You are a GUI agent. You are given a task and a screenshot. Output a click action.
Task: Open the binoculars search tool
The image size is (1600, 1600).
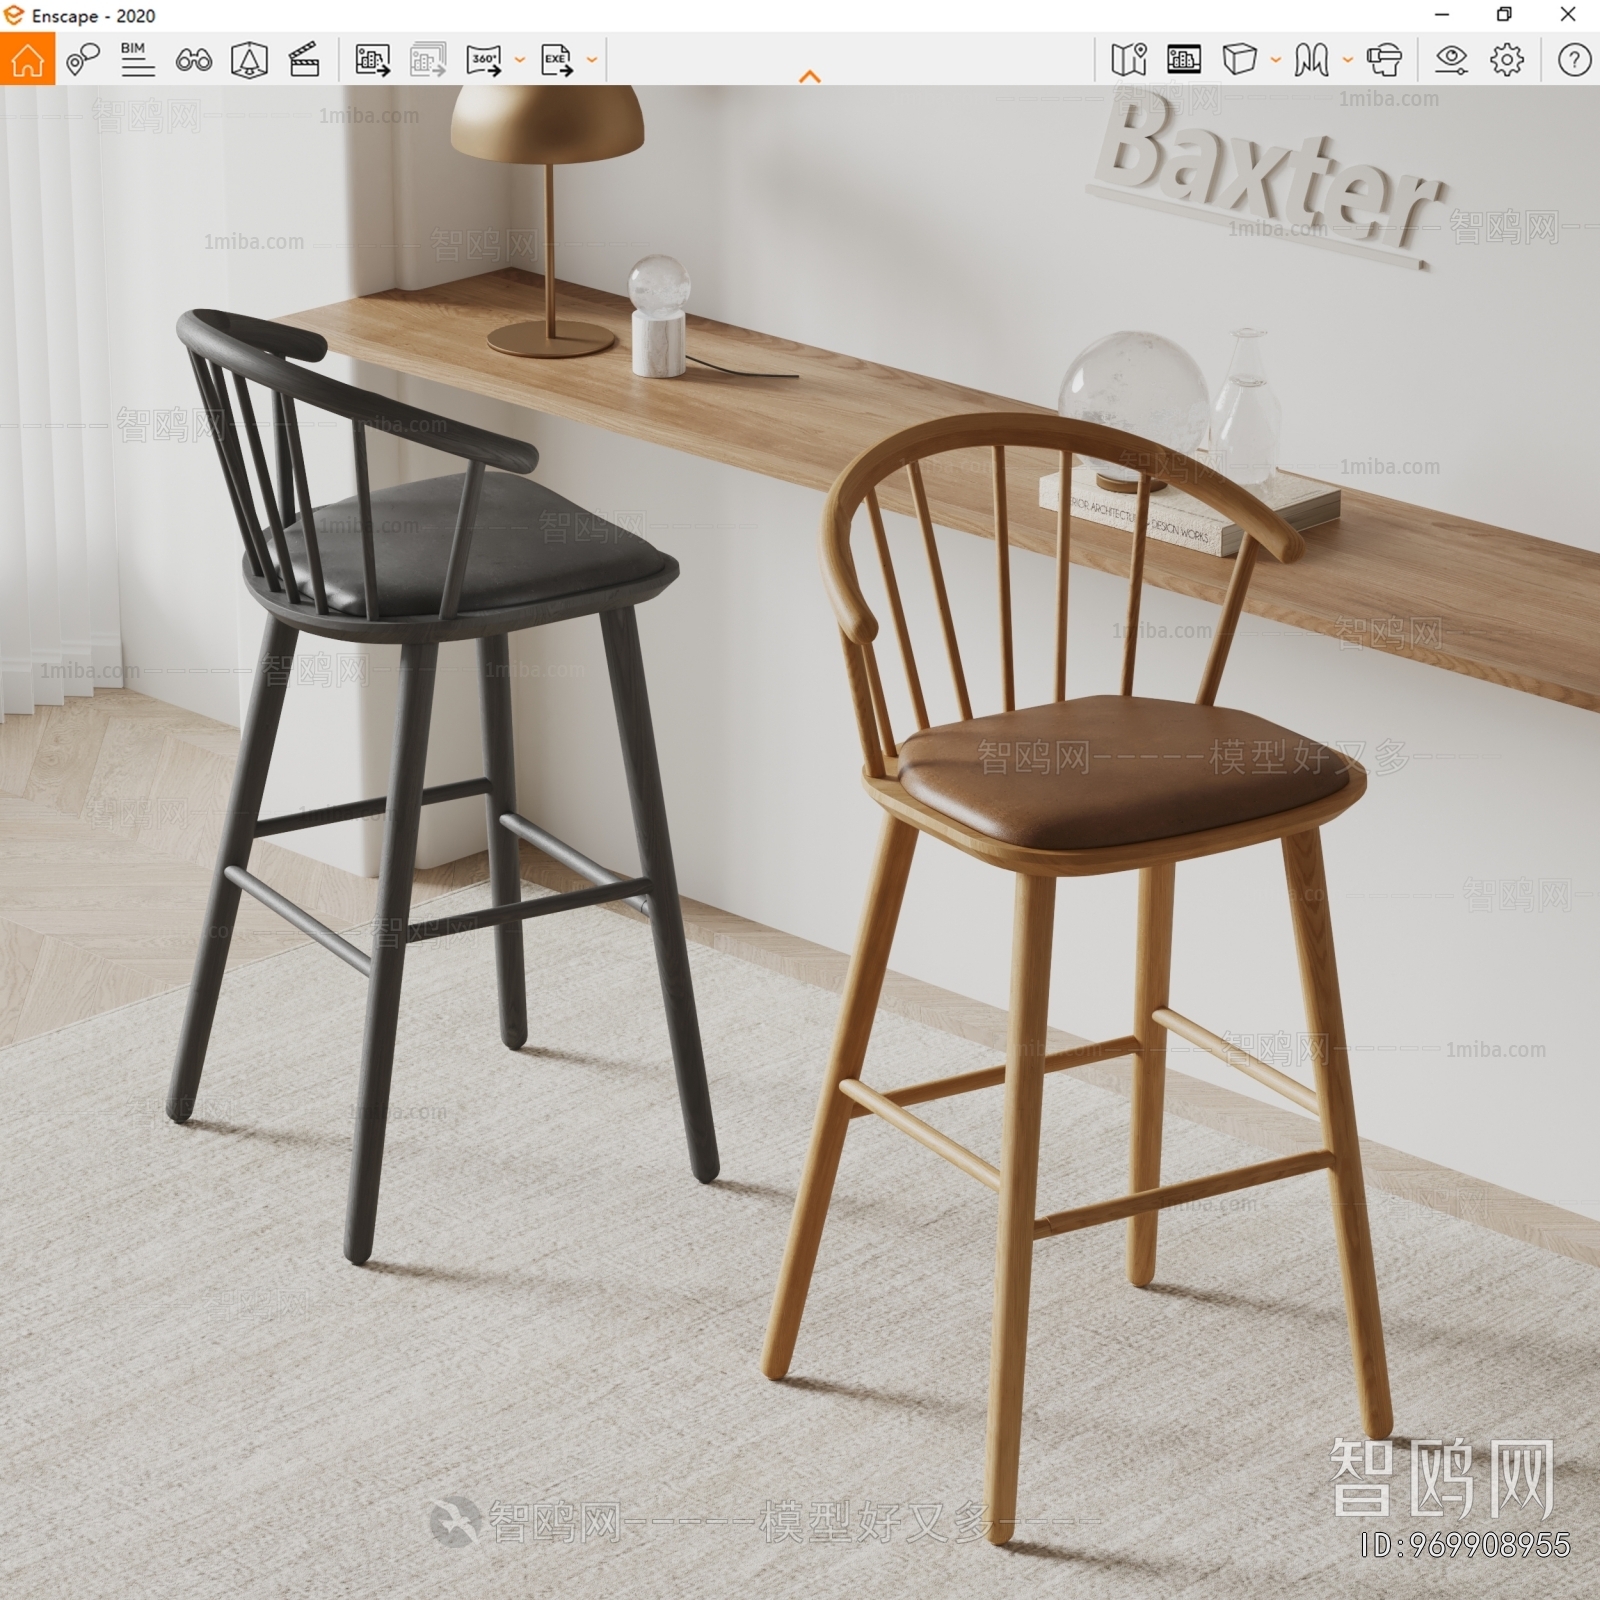point(195,60)
